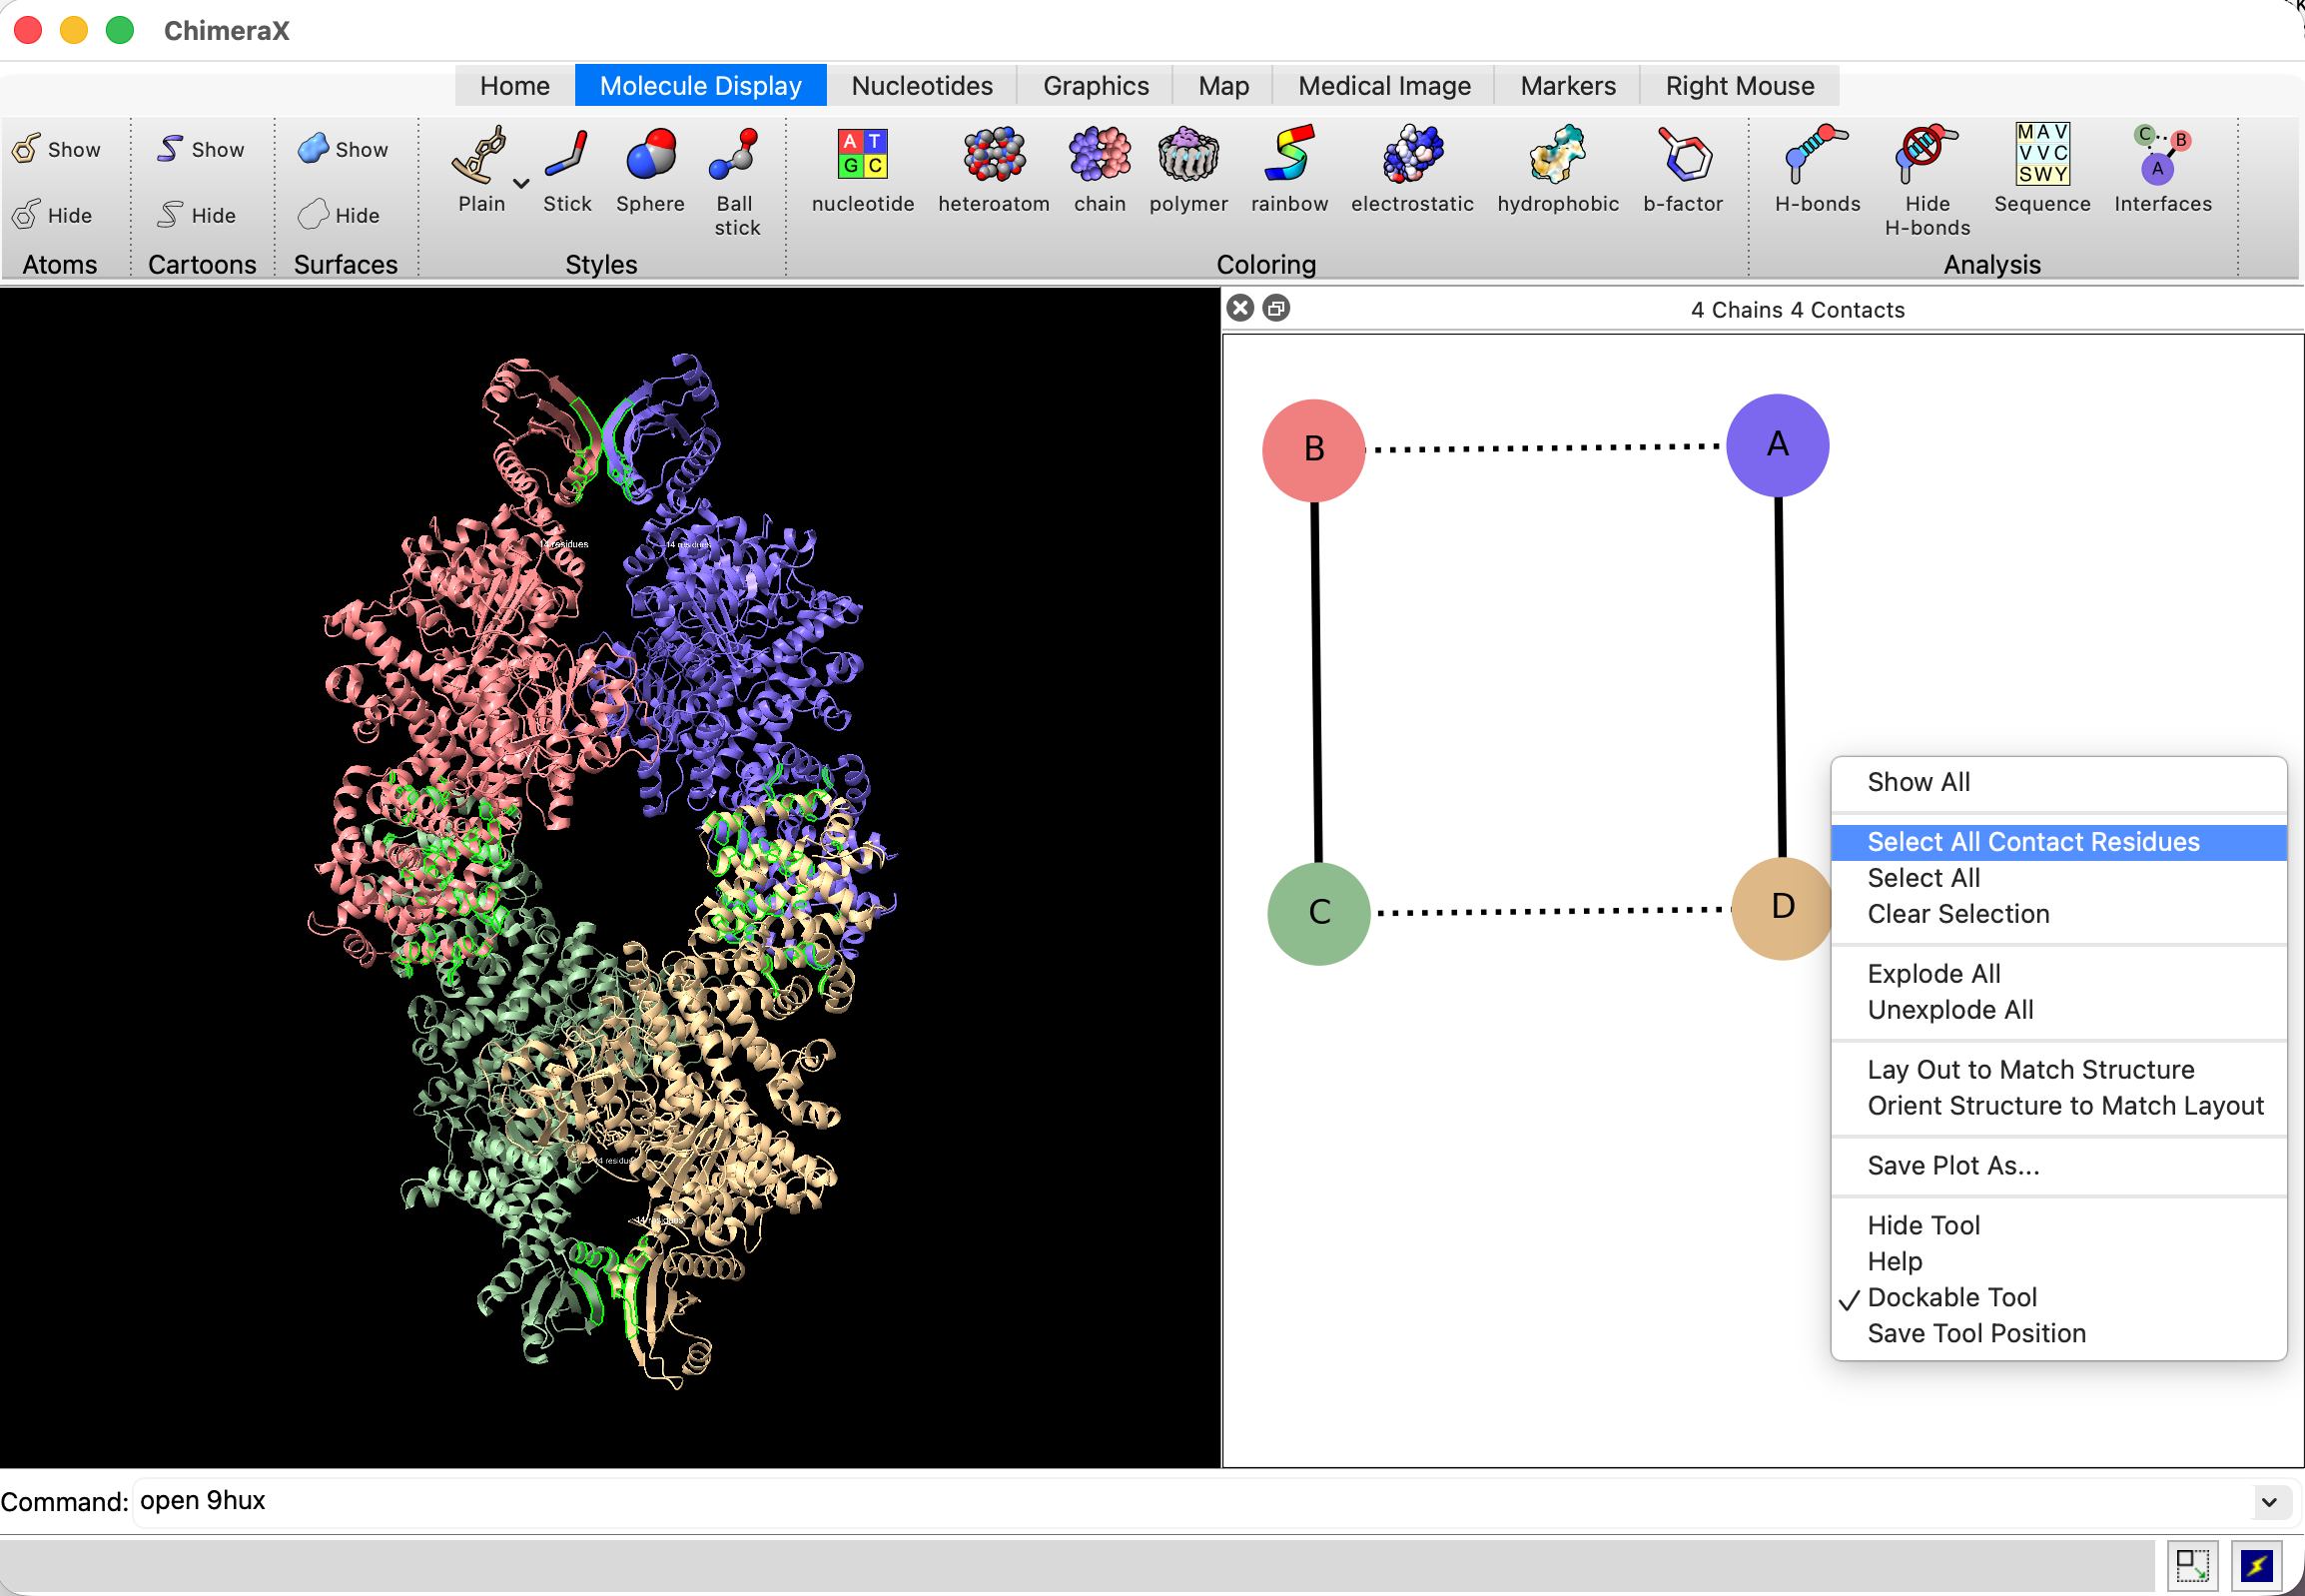
Task: Switch to the Graphics tab
Action: (x=1095, y=86)
